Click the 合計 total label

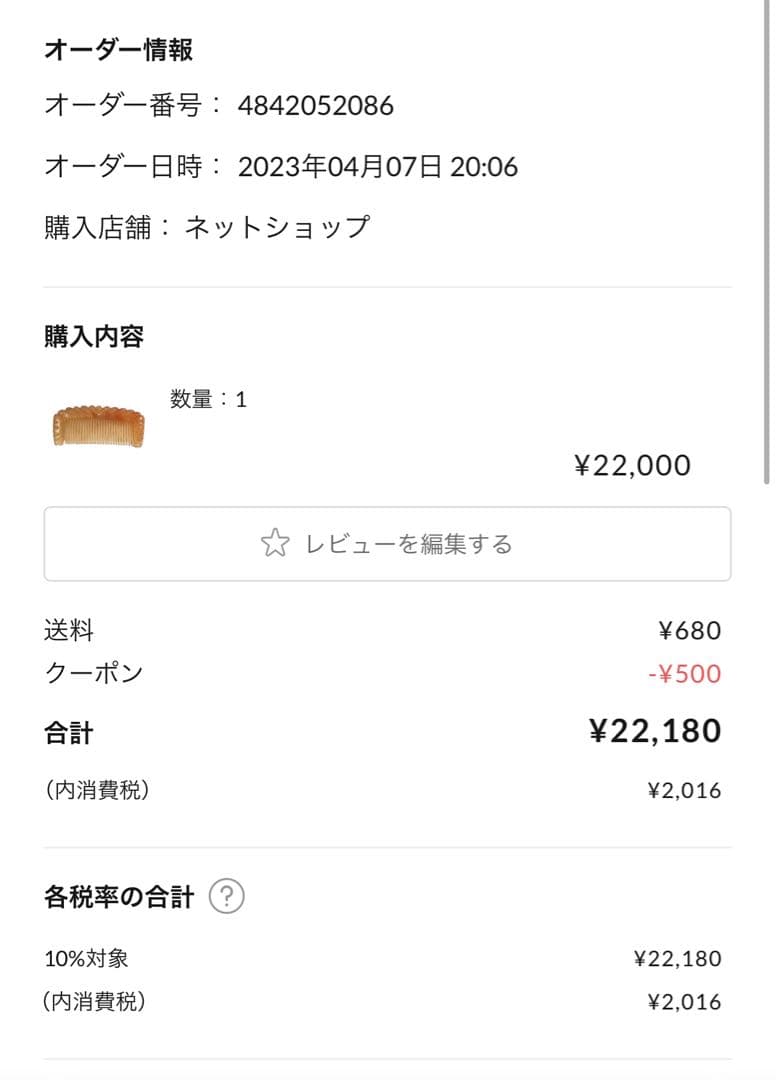coord(69,733)
